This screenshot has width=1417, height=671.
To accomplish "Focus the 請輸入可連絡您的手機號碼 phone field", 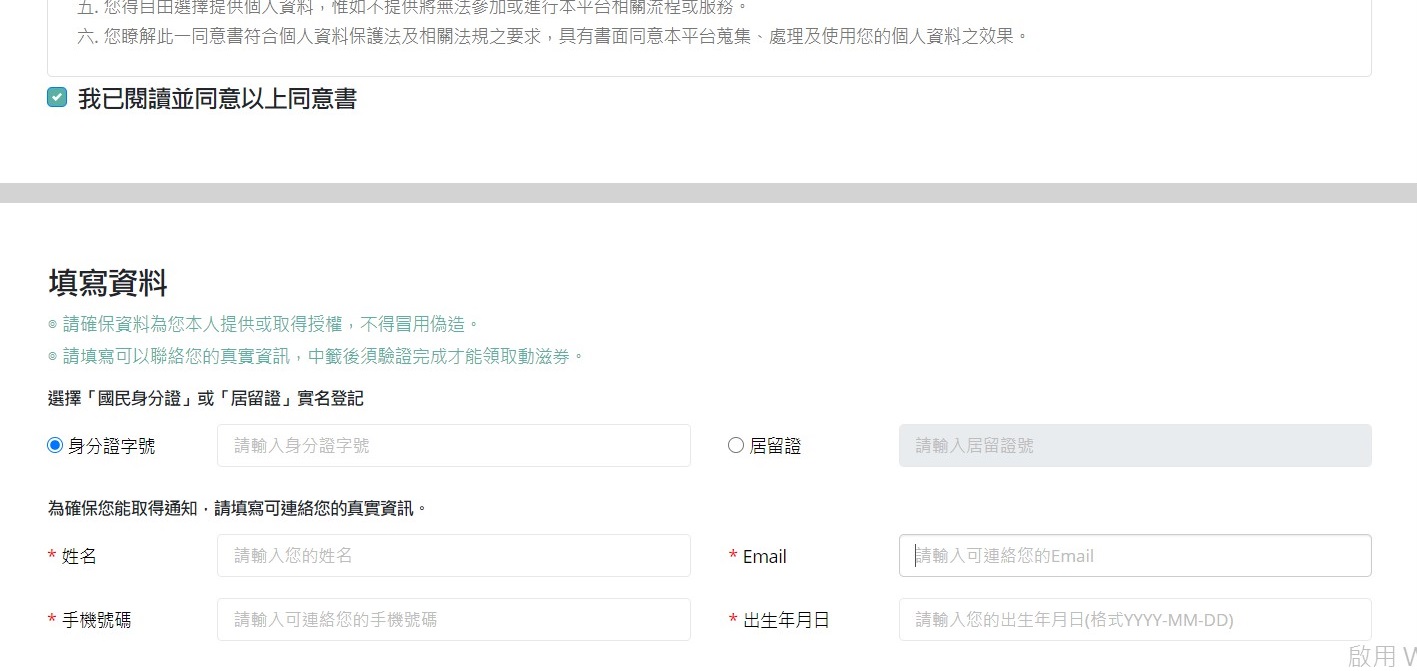I will pos(454,619).
